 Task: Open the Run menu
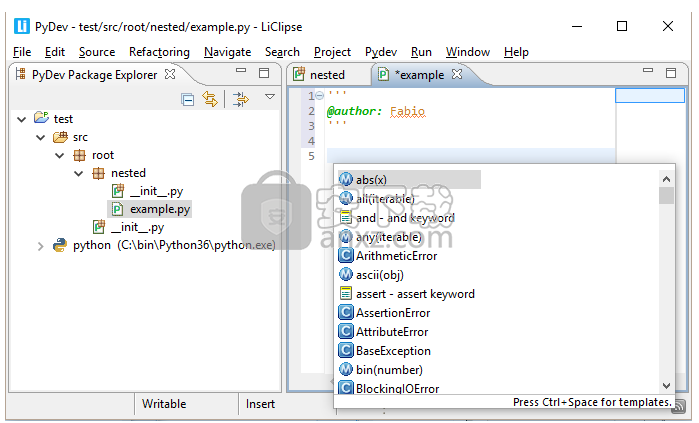421,52
